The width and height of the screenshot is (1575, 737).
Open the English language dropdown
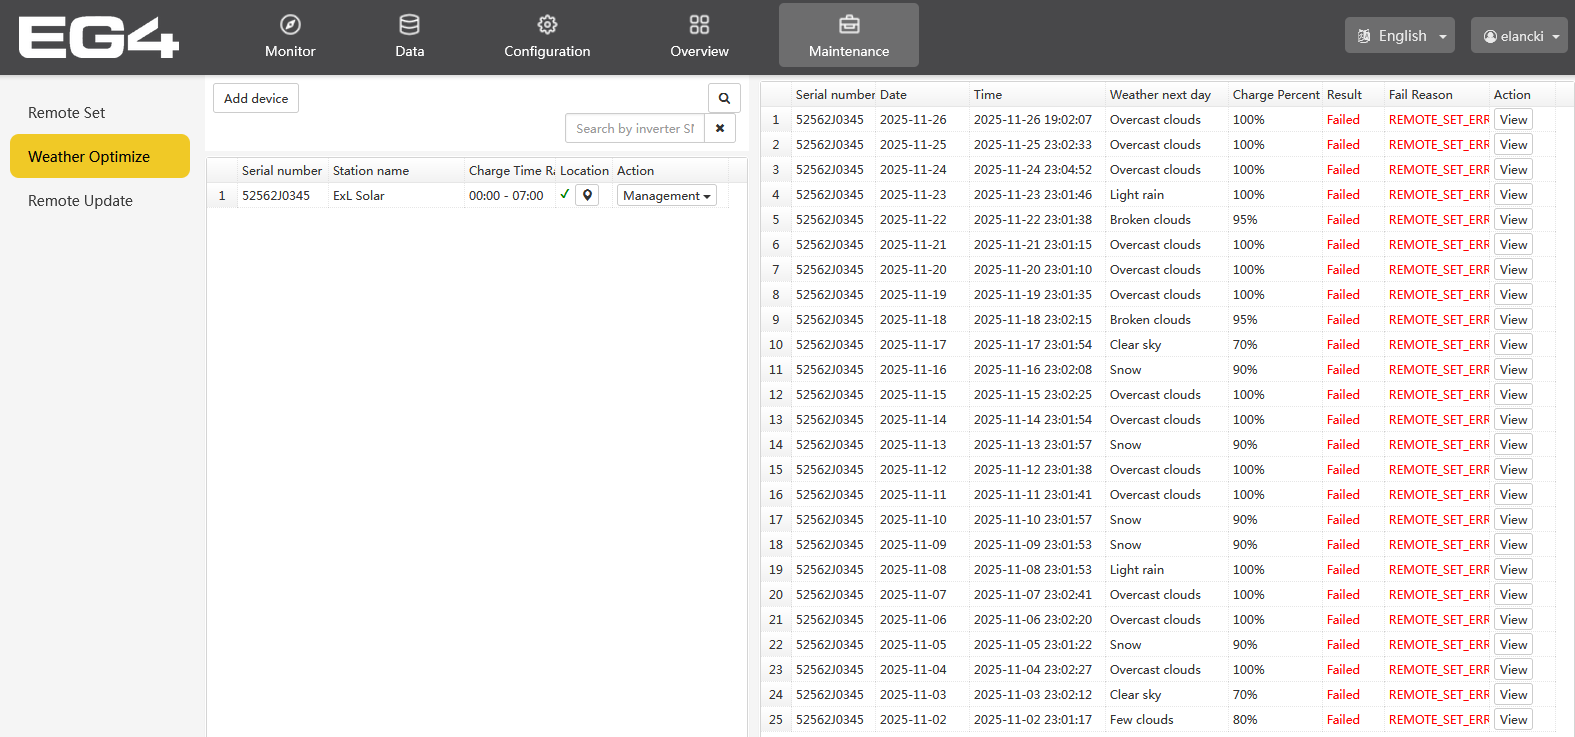click(1399, 36)
